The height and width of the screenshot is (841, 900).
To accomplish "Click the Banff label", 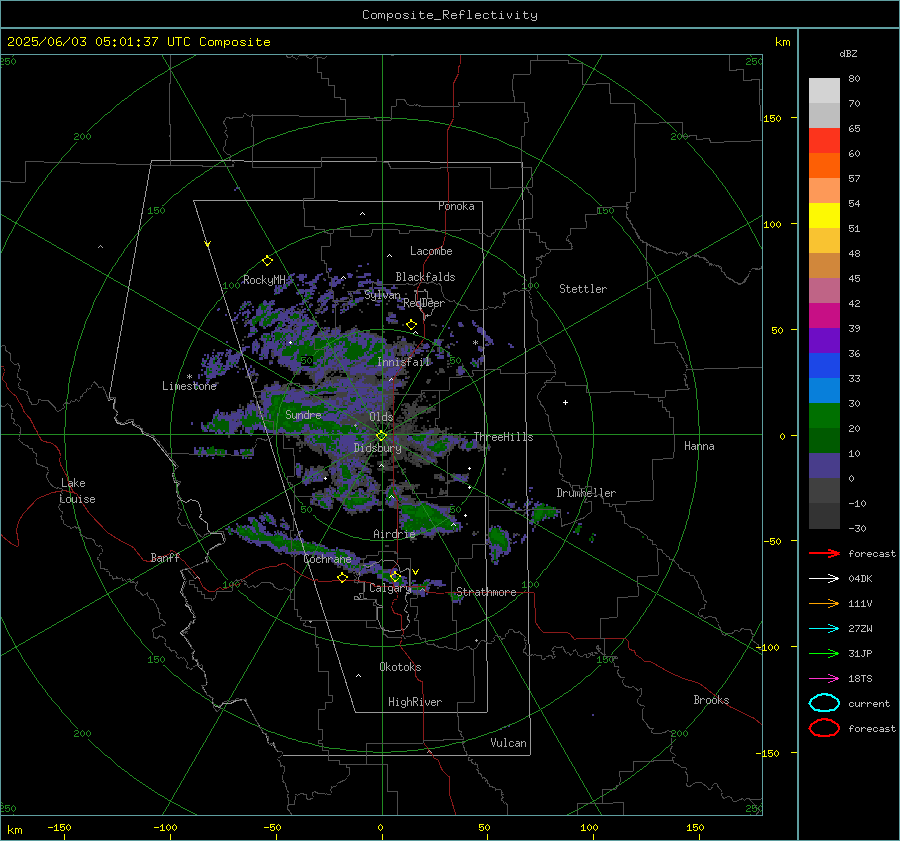I will click(165, 558).
